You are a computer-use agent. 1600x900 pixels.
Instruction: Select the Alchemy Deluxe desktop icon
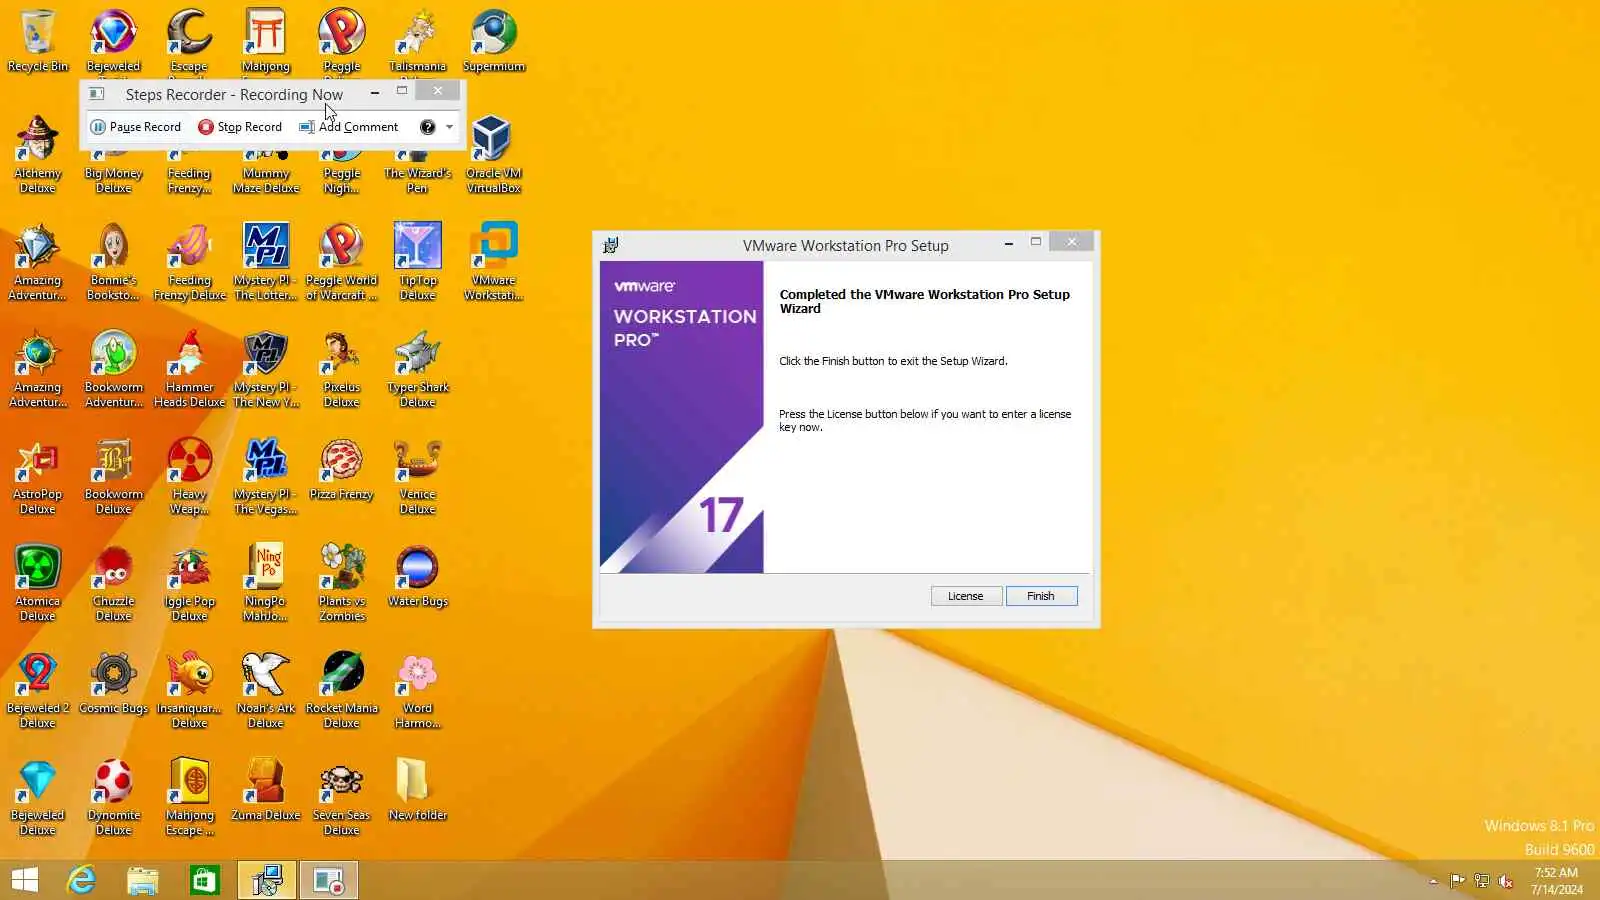(x=38, y=155)
